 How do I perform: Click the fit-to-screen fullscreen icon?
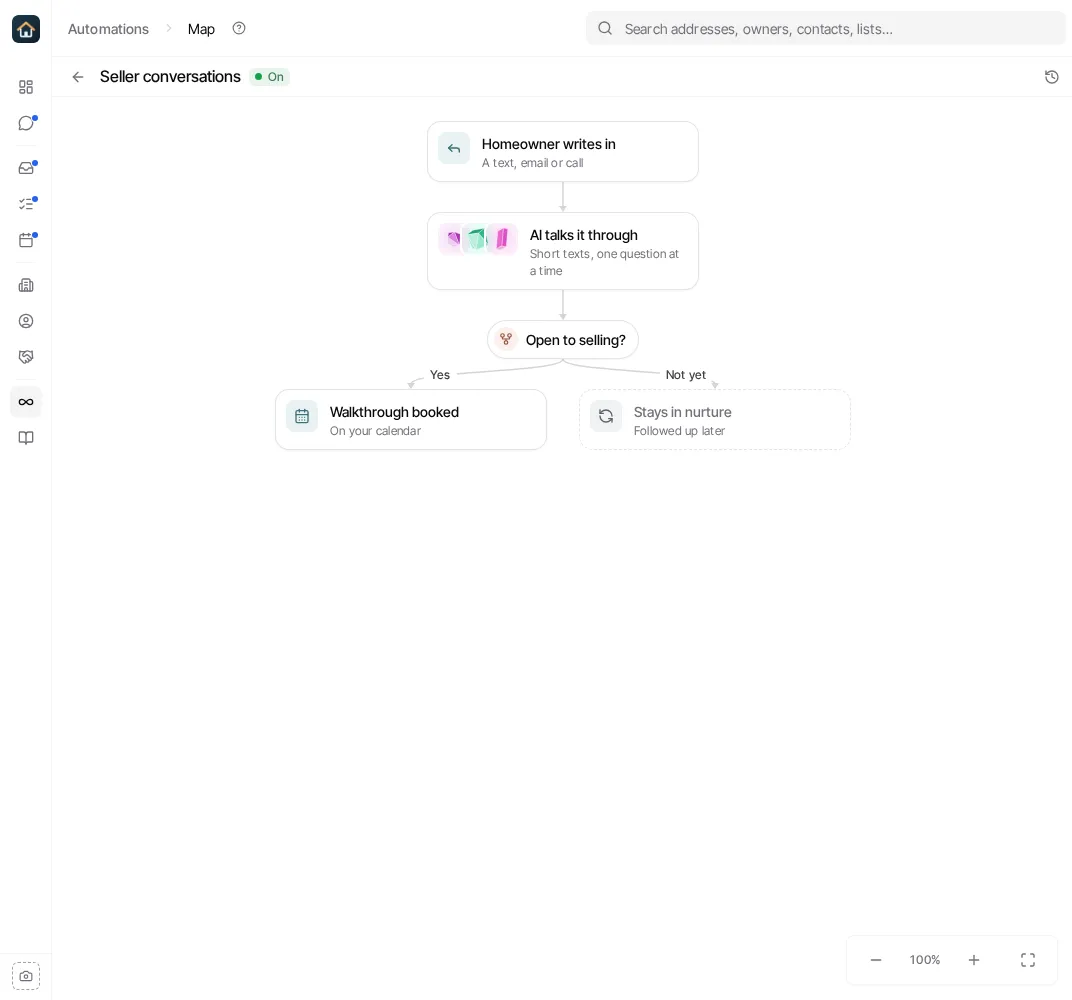click(1028, 960)
